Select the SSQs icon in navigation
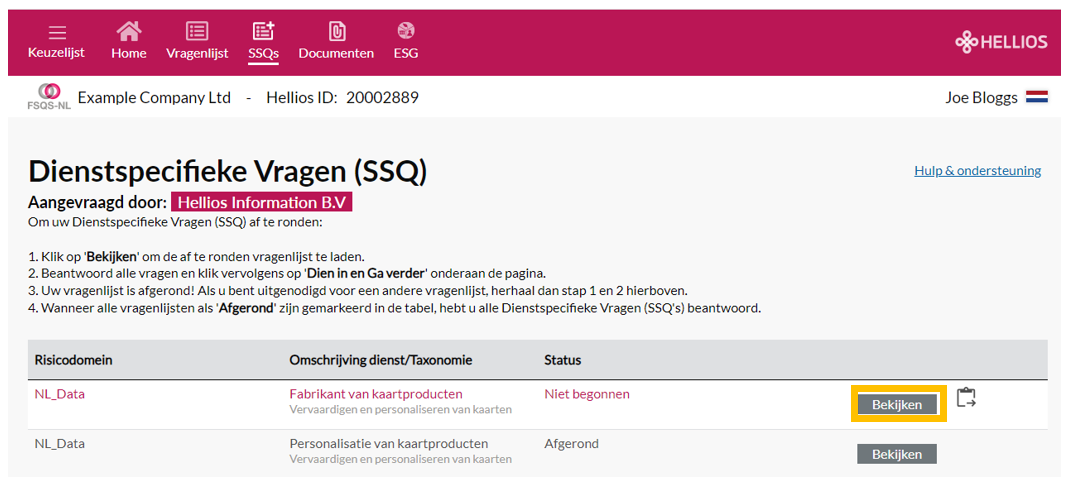The height and width of the screenshot is (489, 1068). click(264, 31)
